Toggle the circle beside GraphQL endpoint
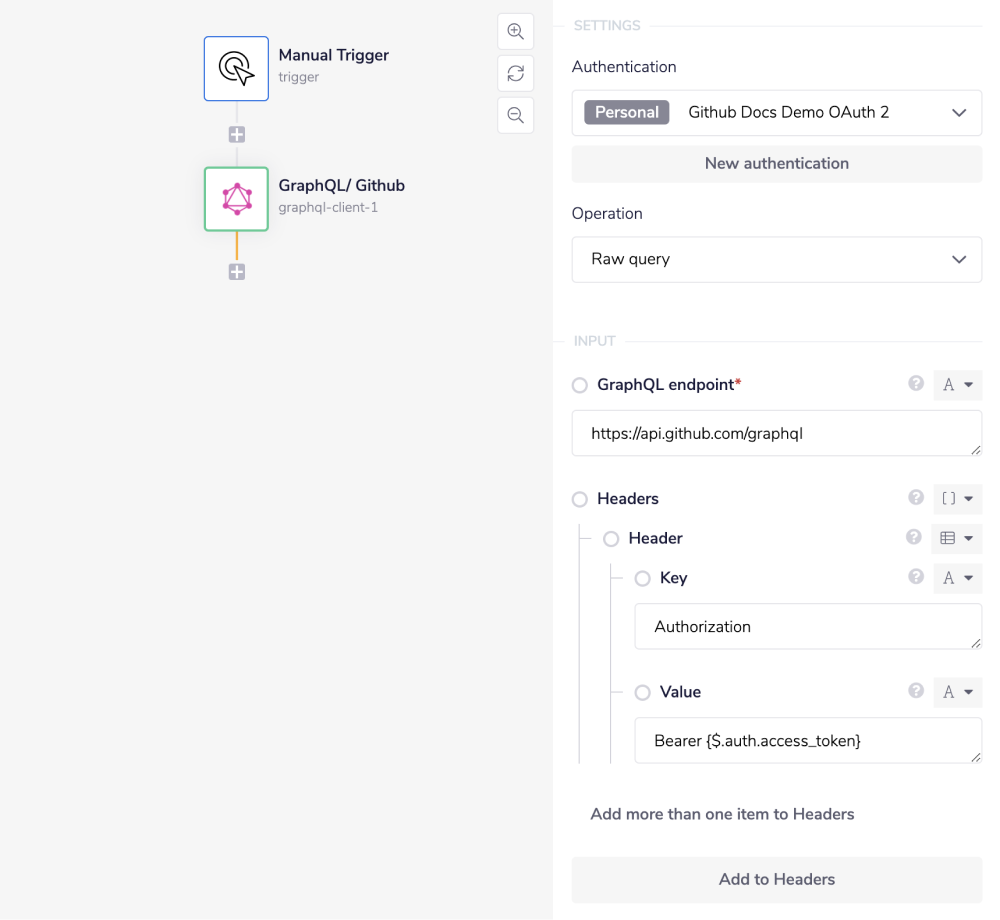This screenshot has width=1000, height=920. (x=579, y=385)
